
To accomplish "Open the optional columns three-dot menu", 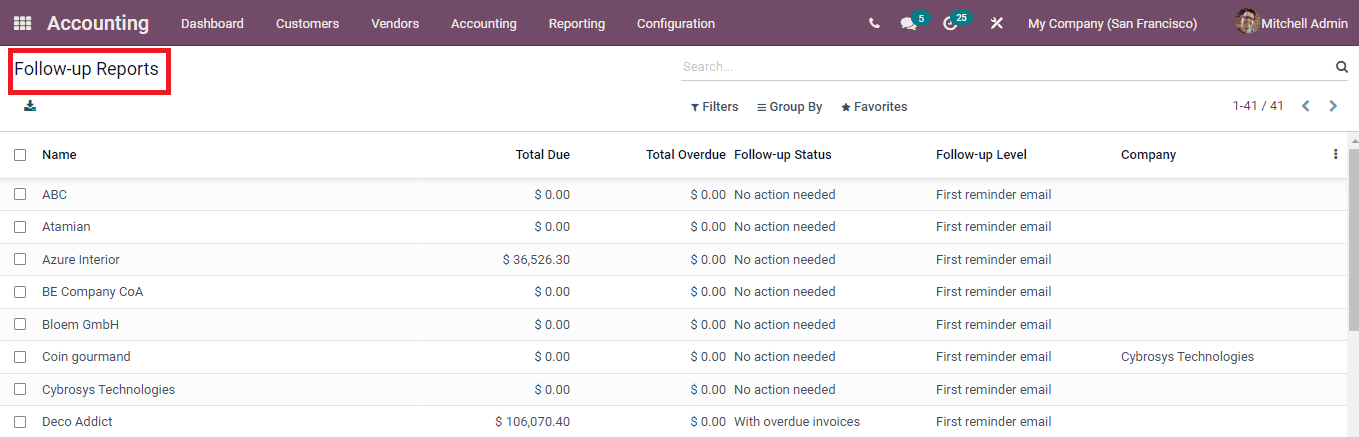I will coord(1335,155).
